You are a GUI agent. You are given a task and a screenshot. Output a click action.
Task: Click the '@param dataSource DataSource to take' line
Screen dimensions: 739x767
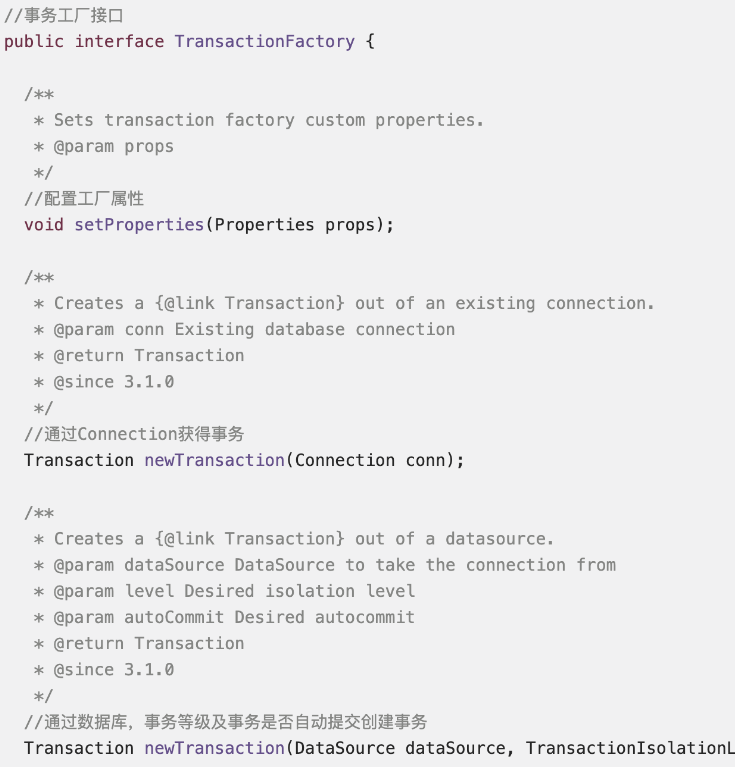334,565
